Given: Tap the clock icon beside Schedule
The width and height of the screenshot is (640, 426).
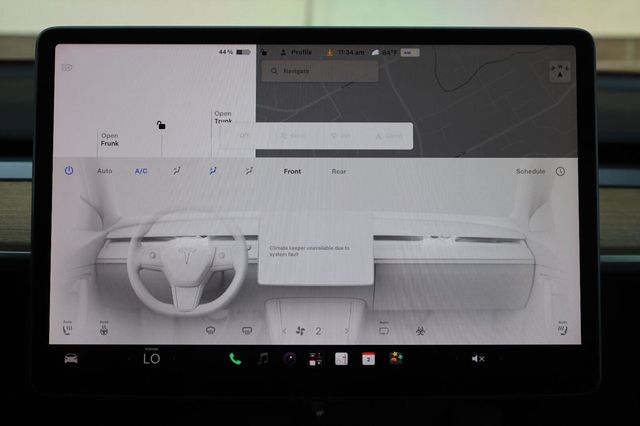Looking at the screenshot, I should [560, 171].
